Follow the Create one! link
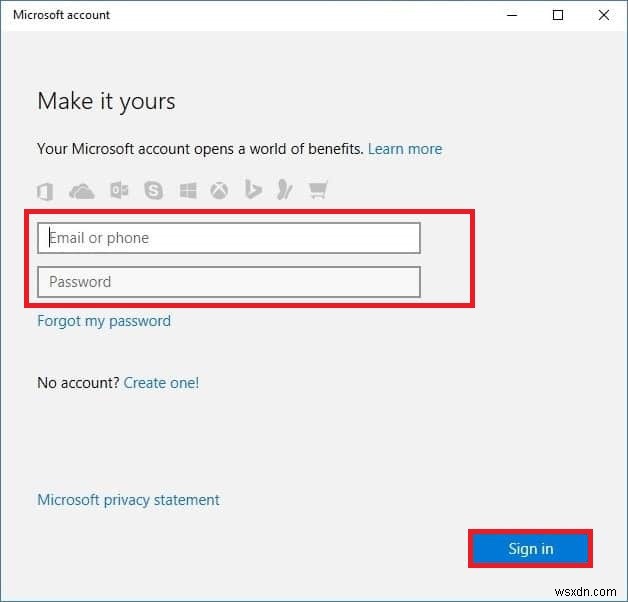The width and height of the screenshot is (628, 602). click(x=161, y=383)
